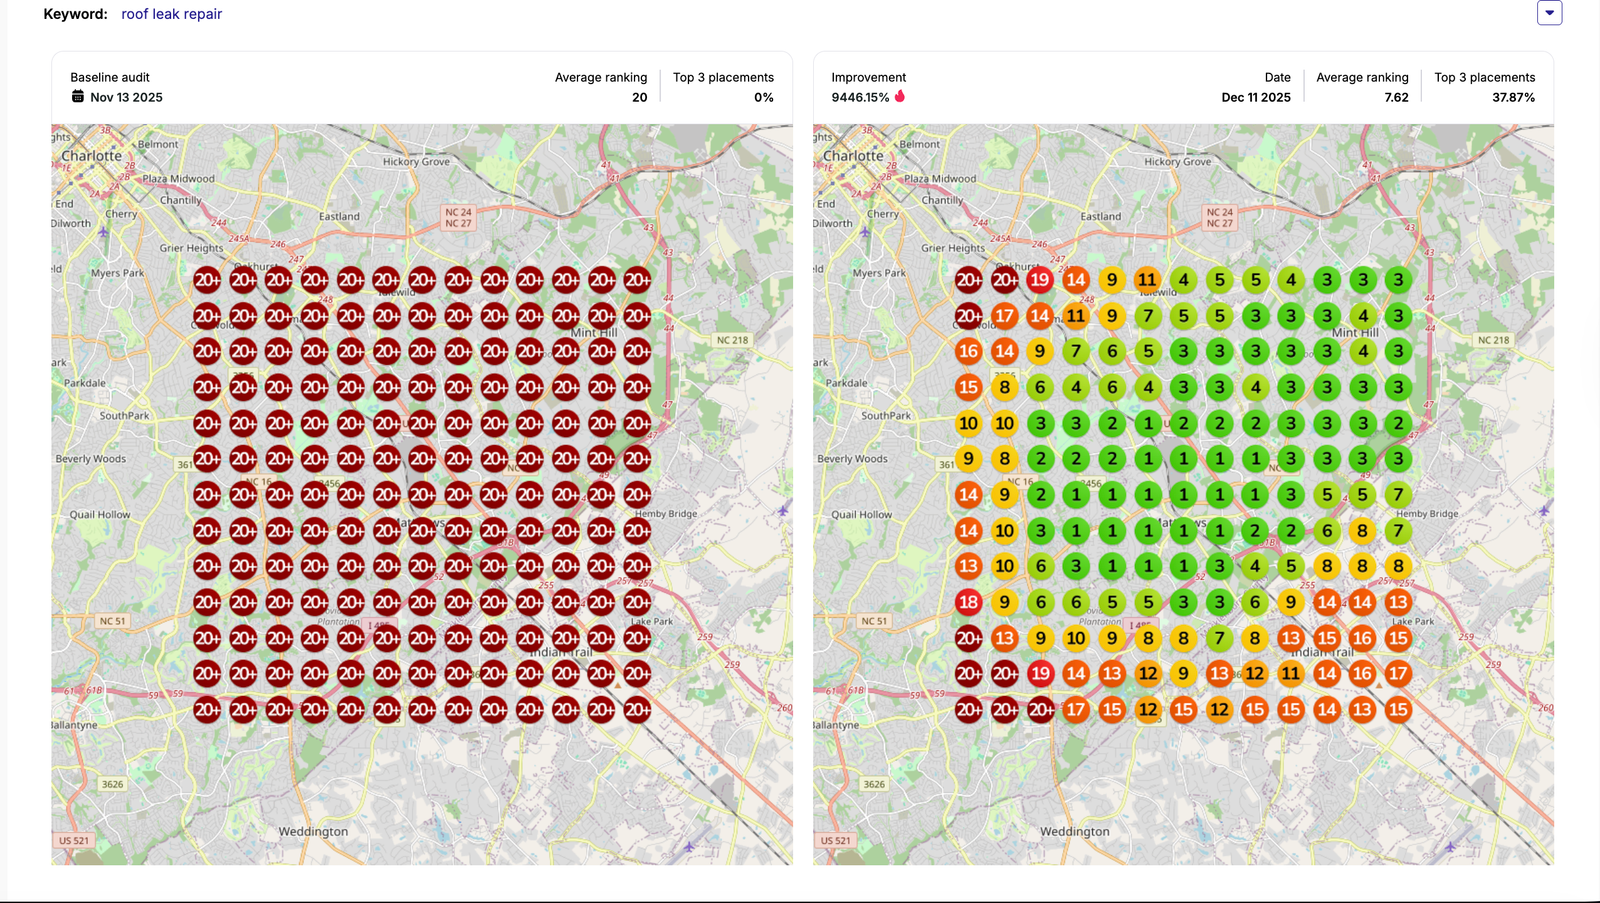Click 'Charlotte' label on the improvement map
The height and width of the screenshot is (903, 1600).
point(853,156)
